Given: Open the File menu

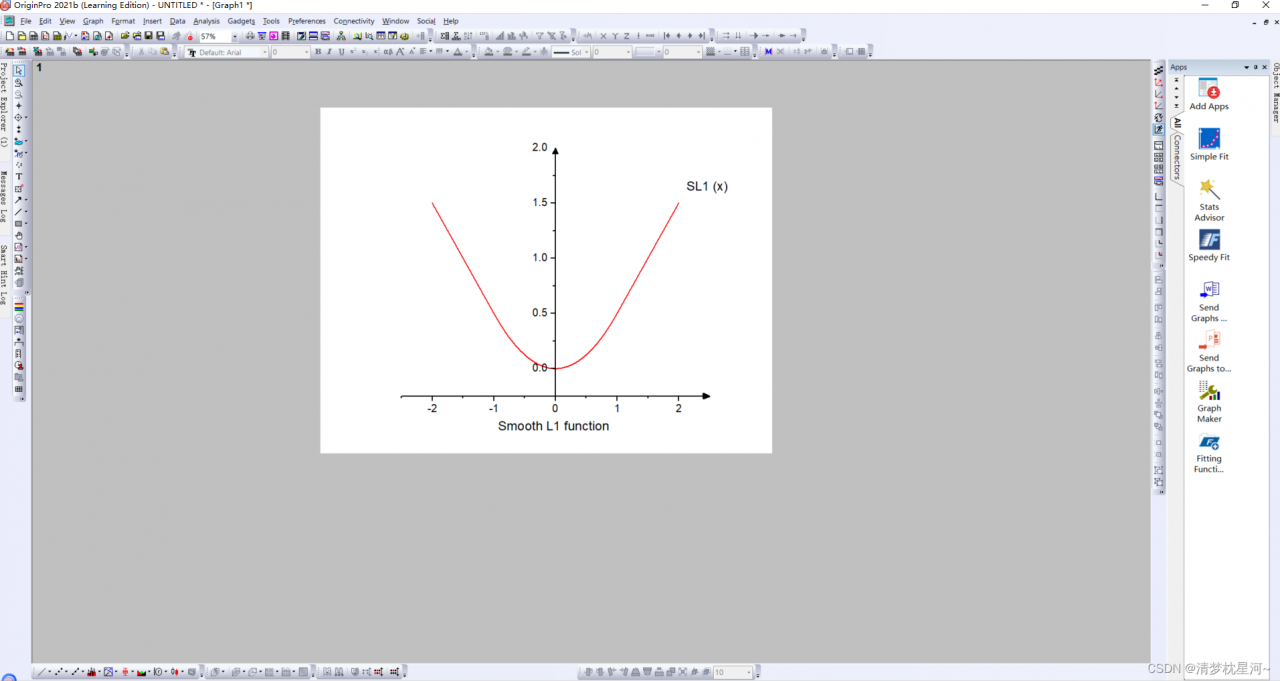Looking at the screenshot, I should pos(26,21).
